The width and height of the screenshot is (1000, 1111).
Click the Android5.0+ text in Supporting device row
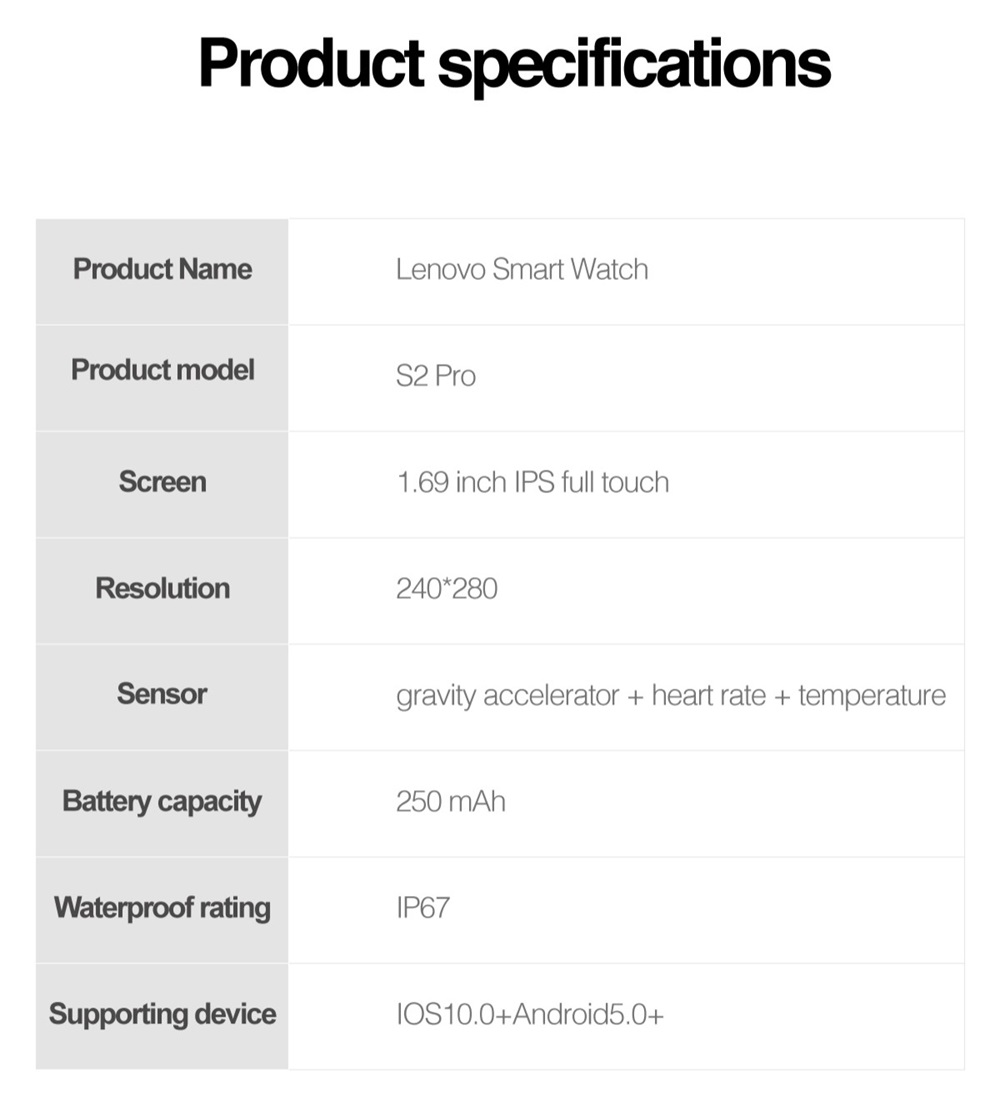click(x=588, y=1015)
